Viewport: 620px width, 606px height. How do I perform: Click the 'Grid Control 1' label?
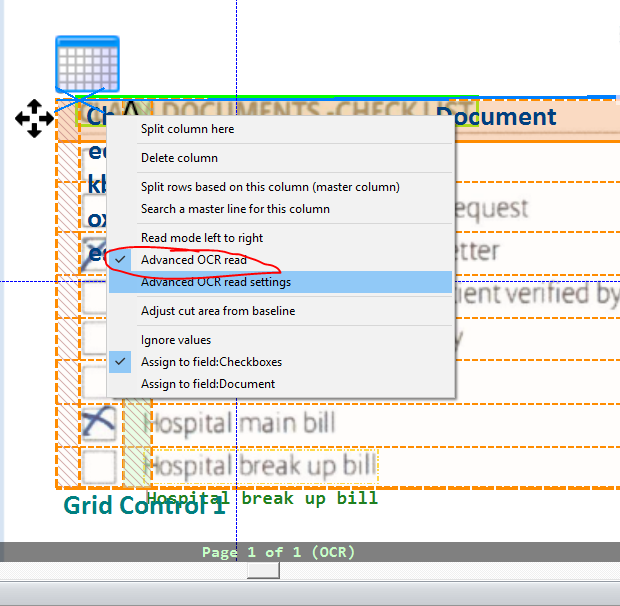[x=145, y=505]
